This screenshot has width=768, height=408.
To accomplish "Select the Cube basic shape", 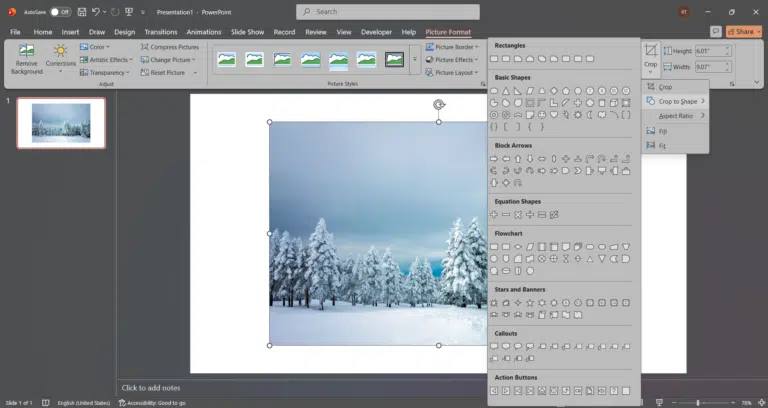I will 614,103.
